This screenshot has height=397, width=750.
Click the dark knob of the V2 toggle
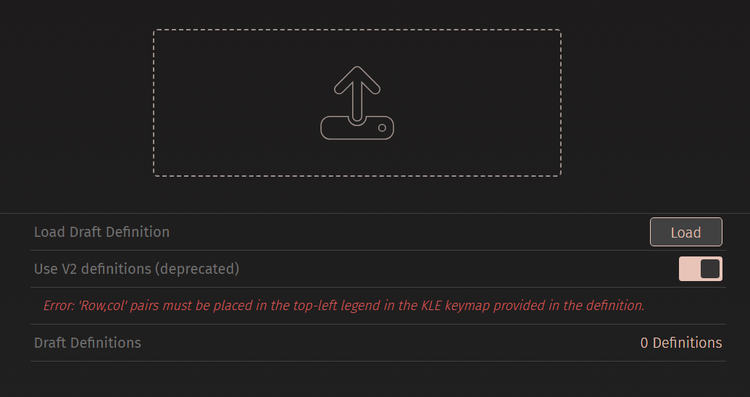(710, 269)
